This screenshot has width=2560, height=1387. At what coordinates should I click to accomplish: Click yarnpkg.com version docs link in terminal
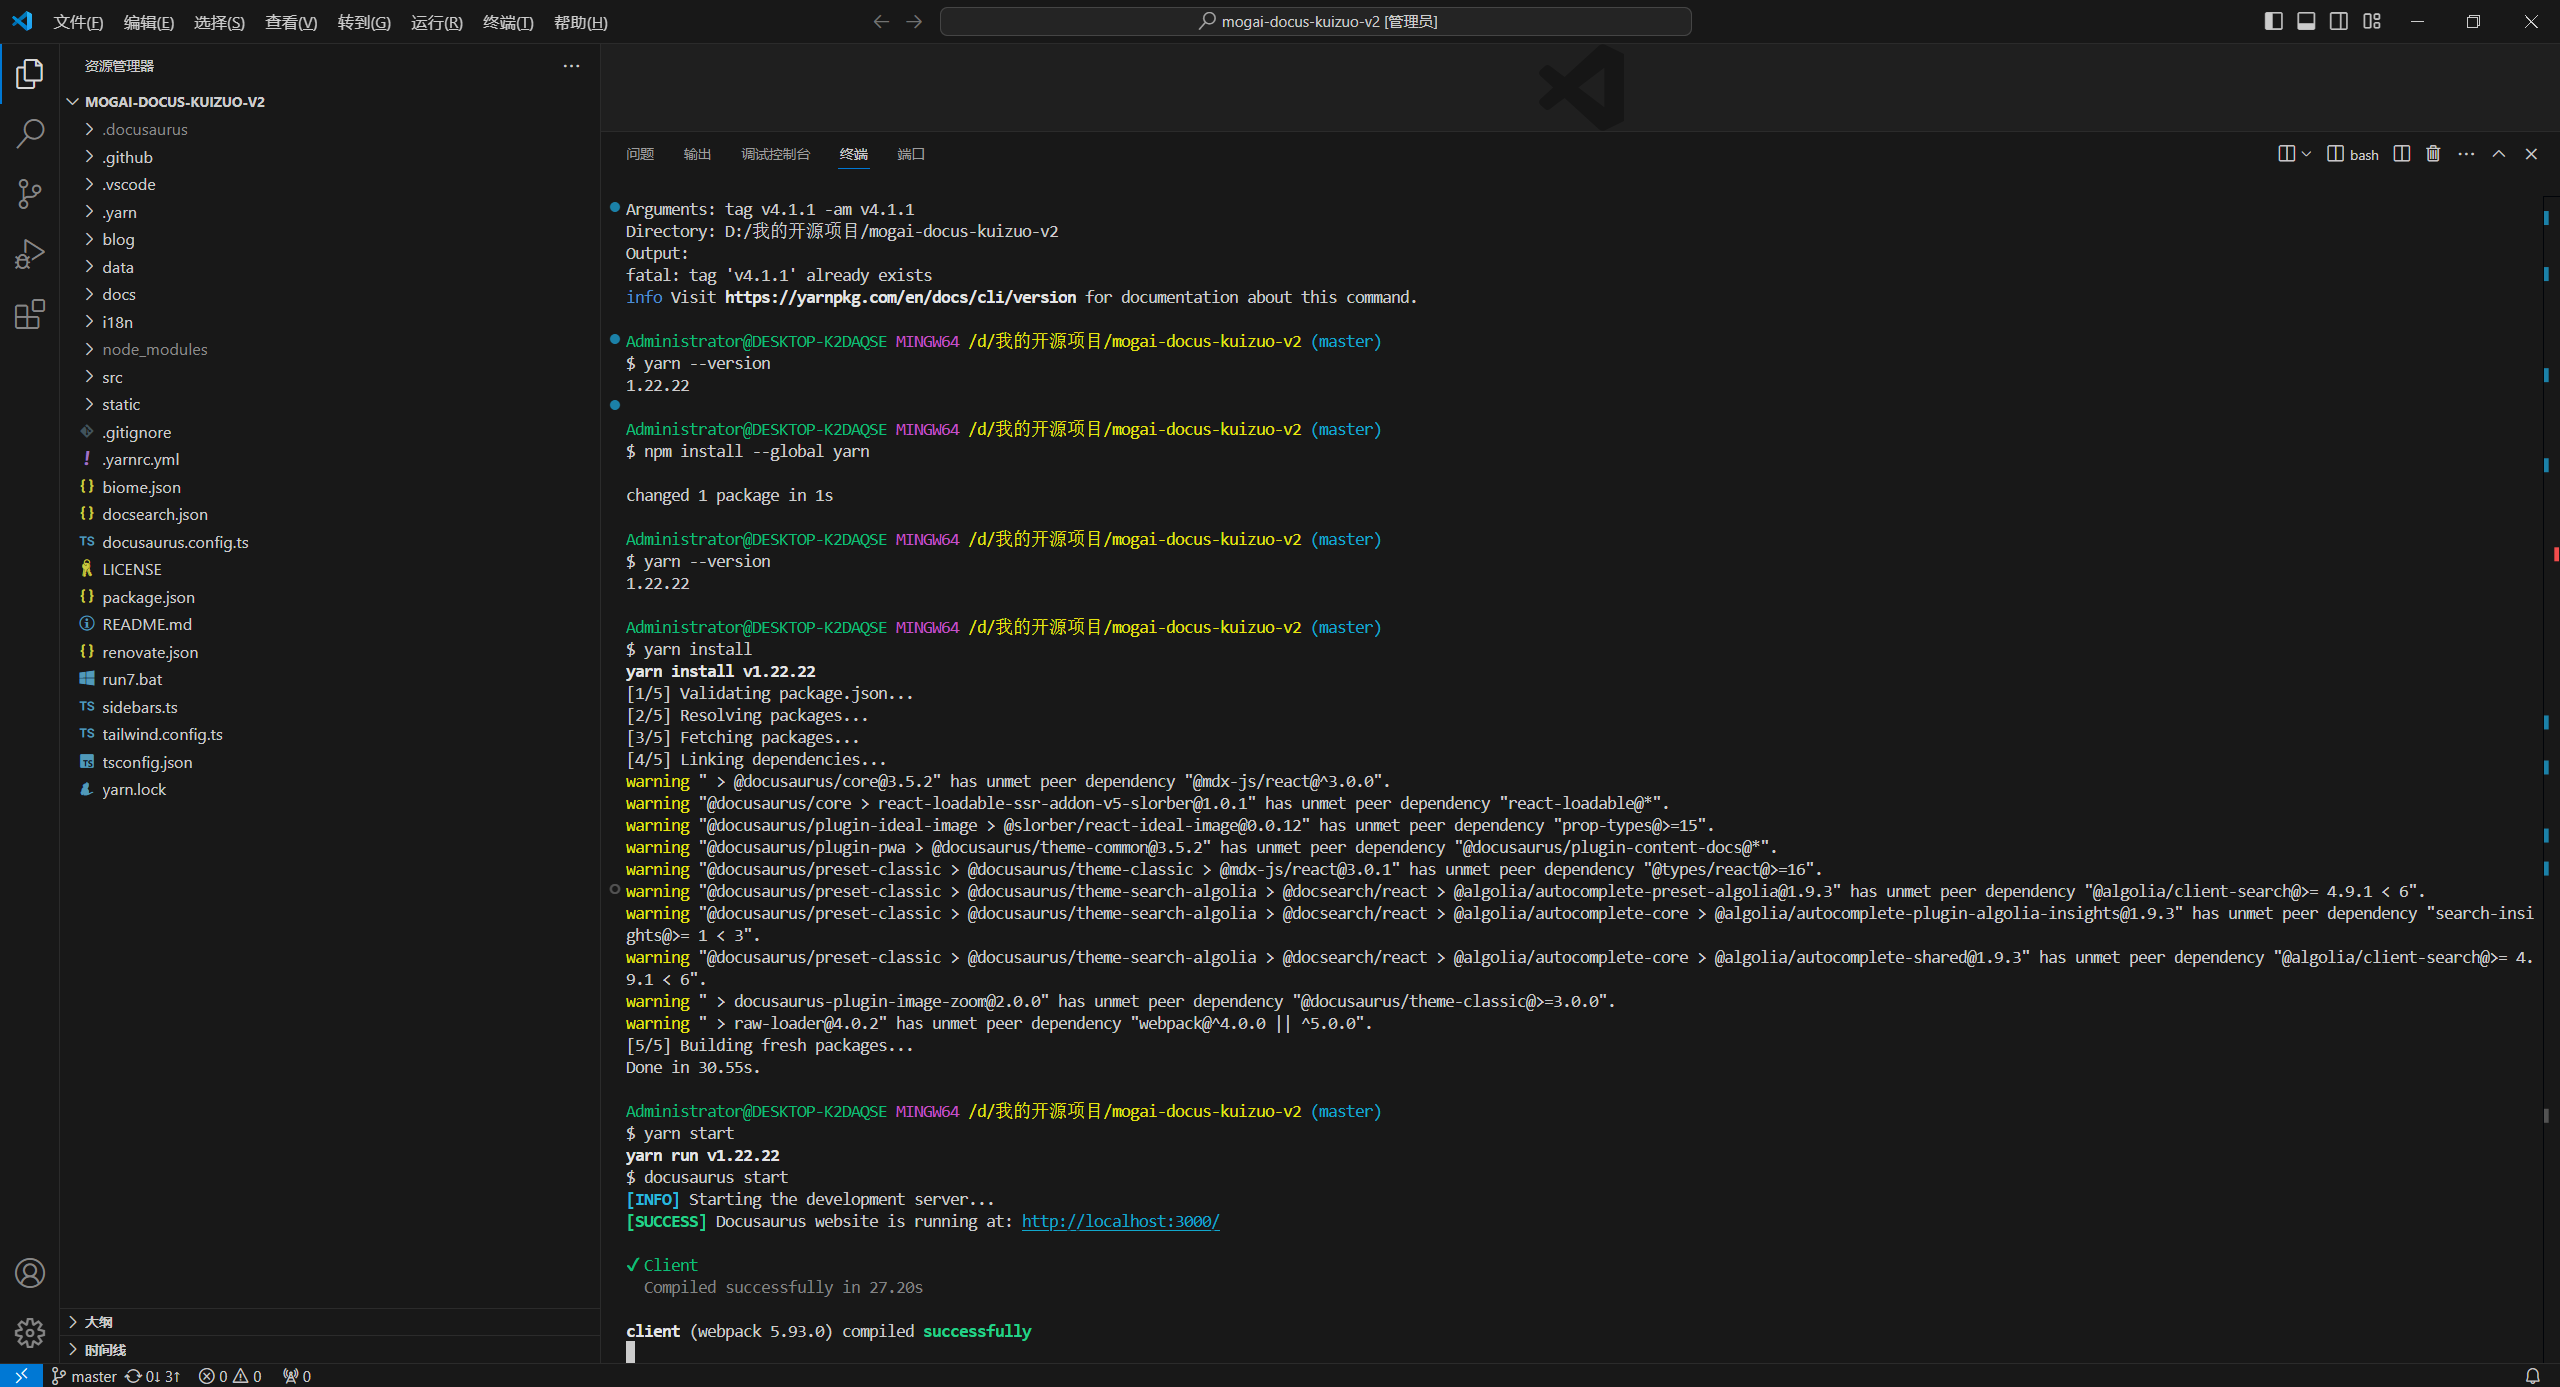coord(900,297)
